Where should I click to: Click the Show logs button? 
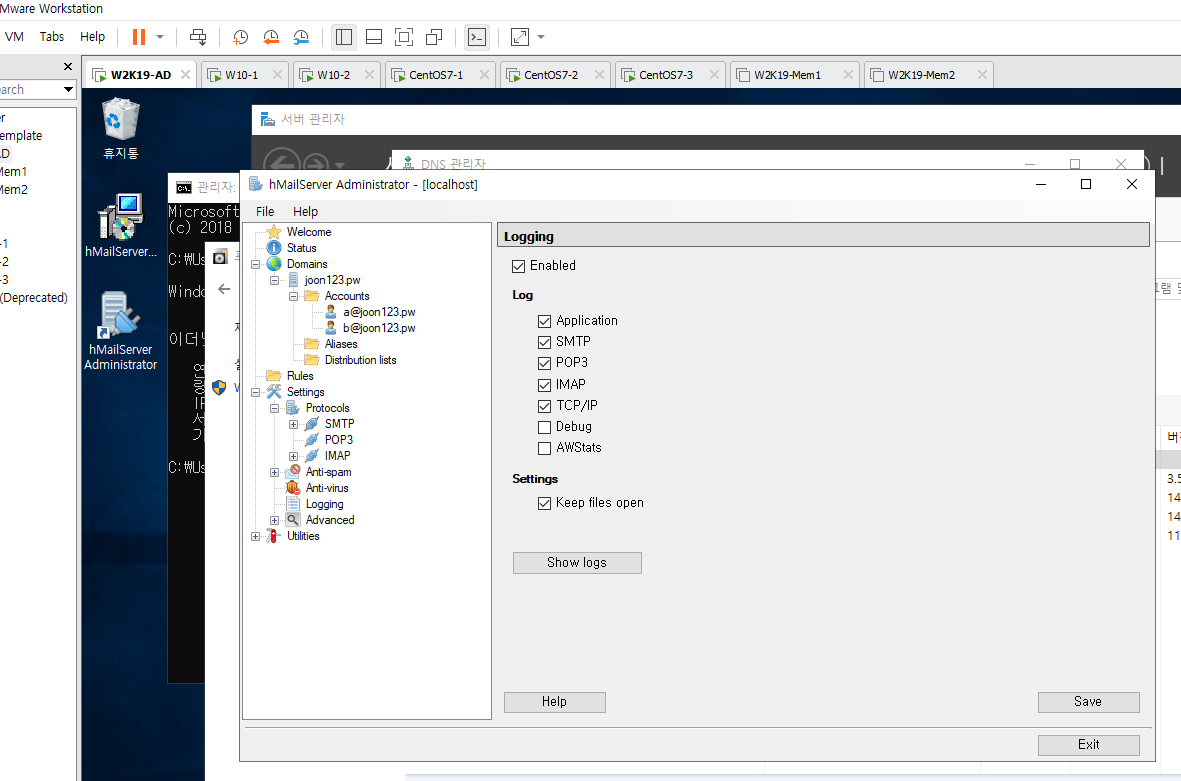577,563
